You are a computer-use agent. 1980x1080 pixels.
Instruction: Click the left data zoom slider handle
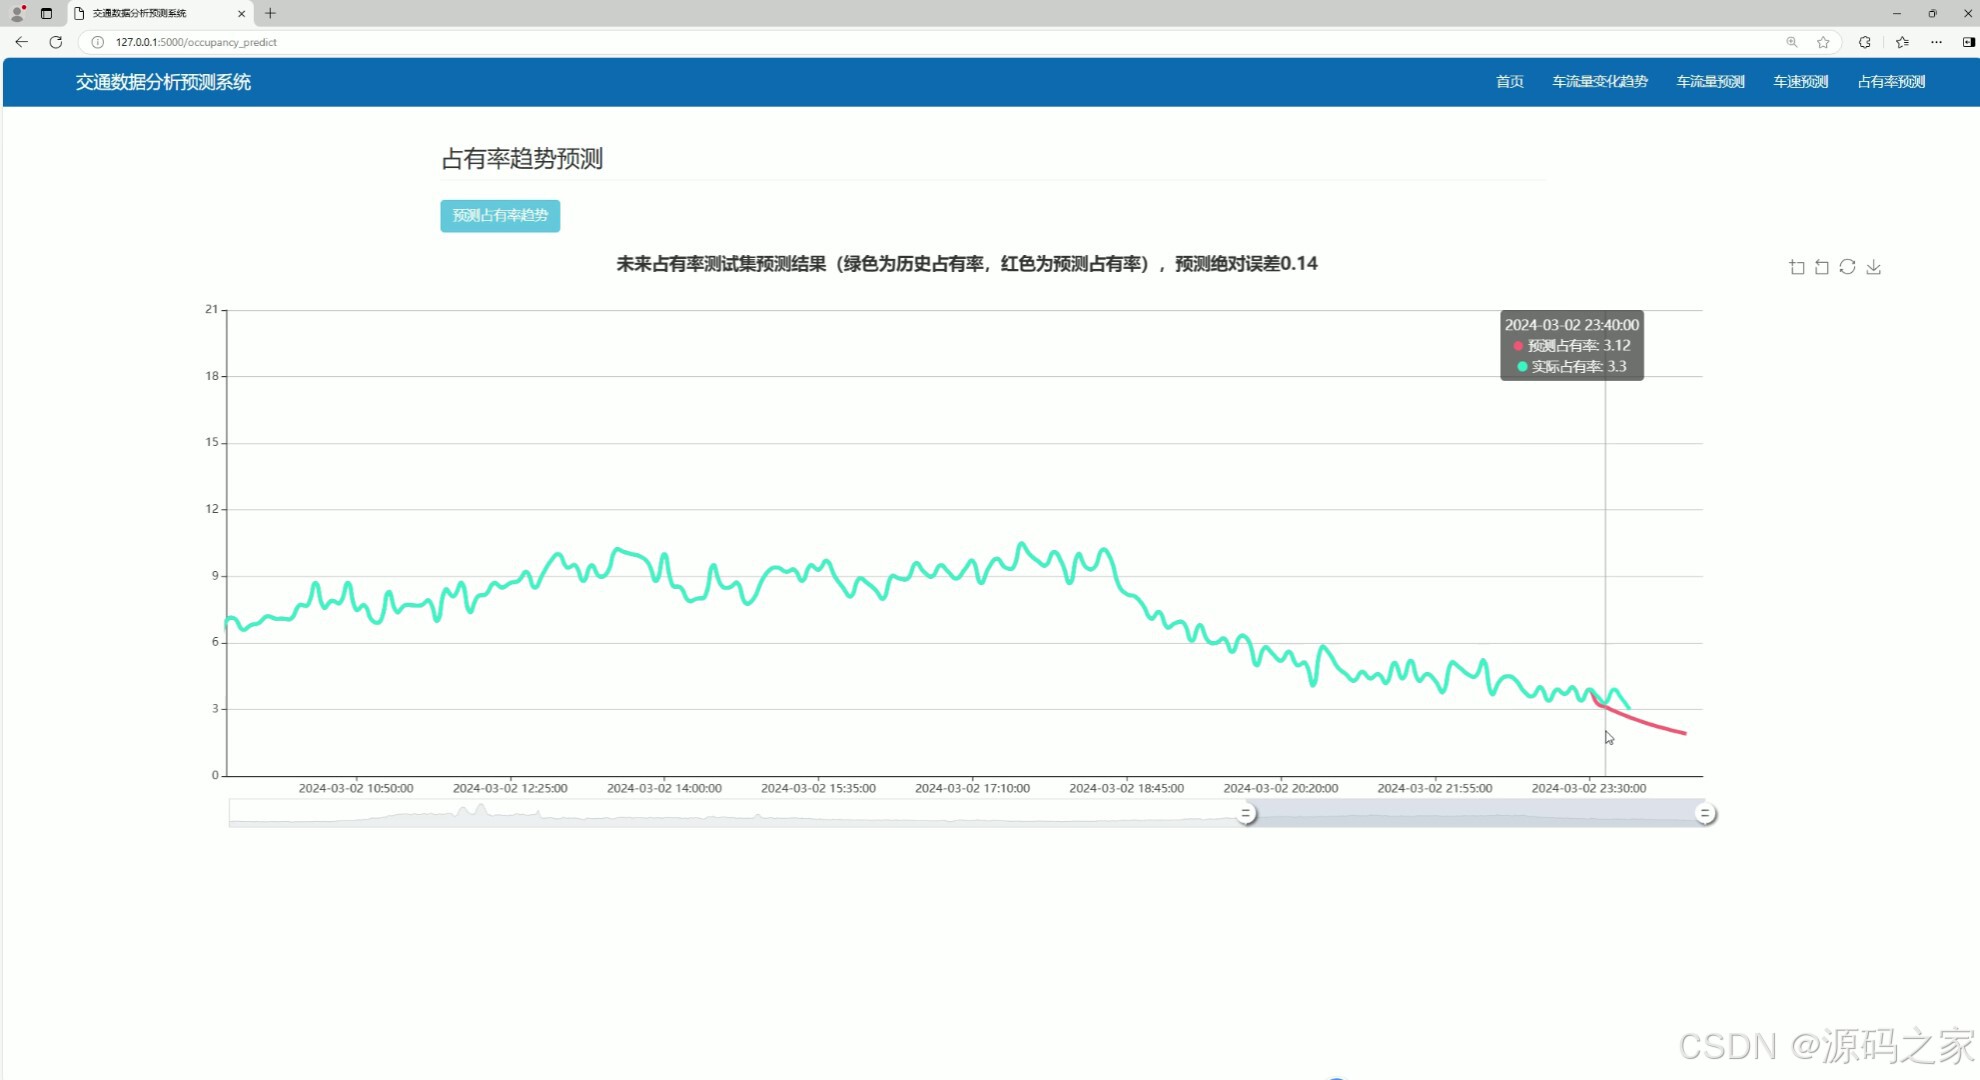1246,814
